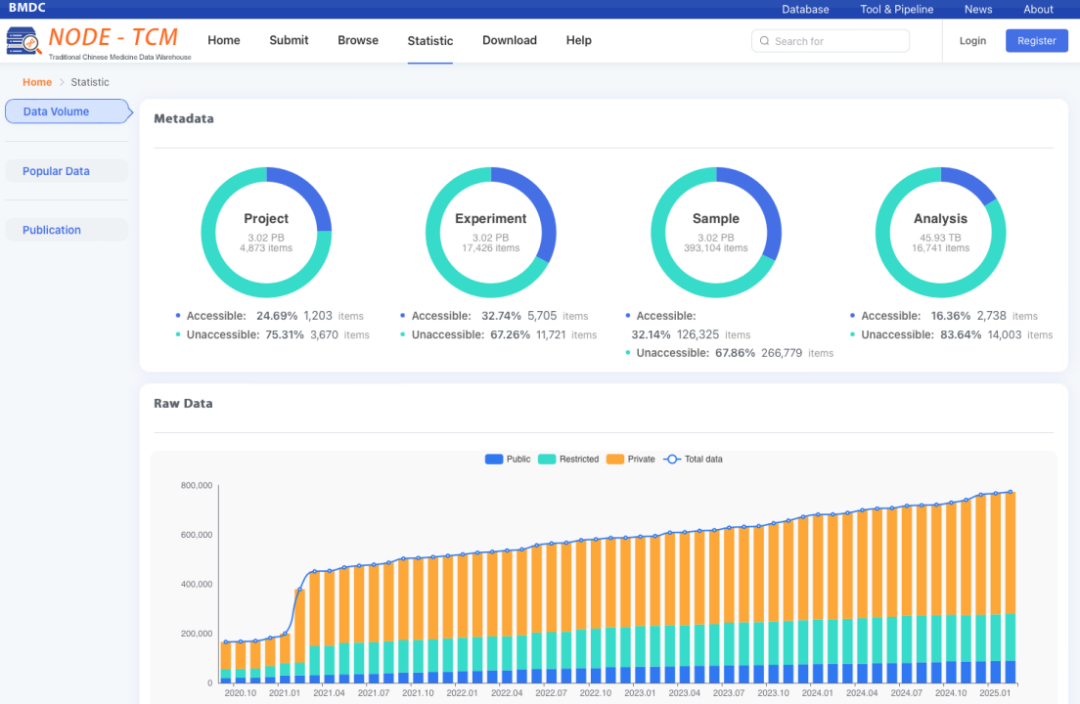Click Analysis Accessible 16.36% legend entry
Screen dimensions: 1080x704
[x=944, y=316]
